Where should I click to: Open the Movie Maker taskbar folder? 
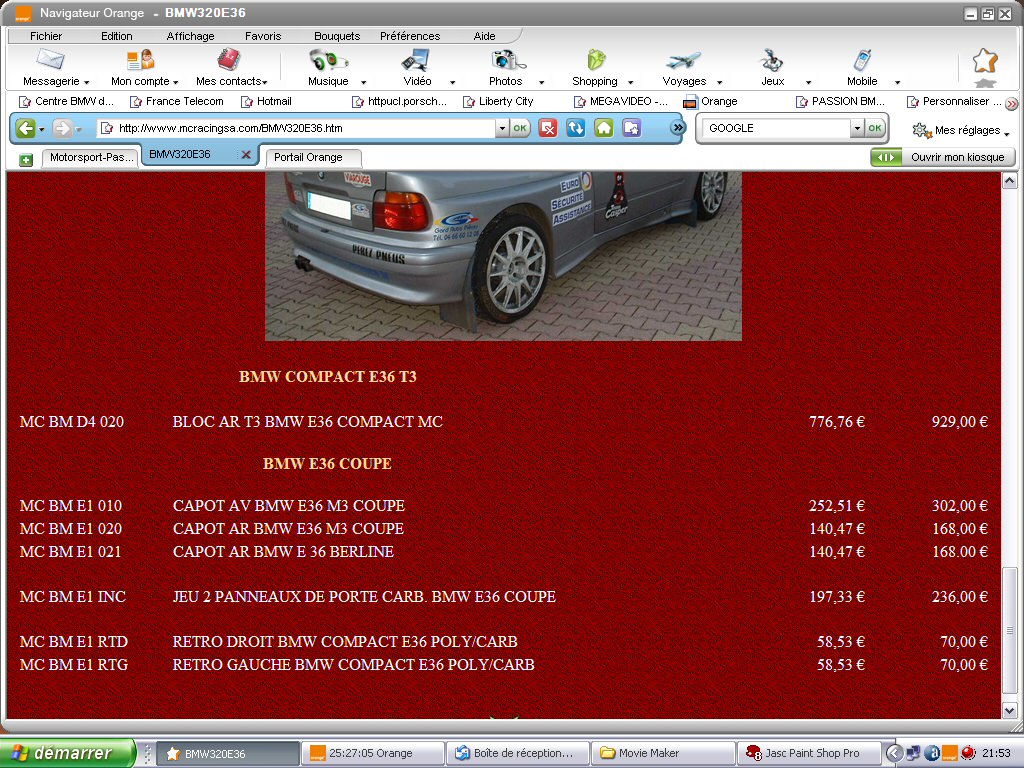tap(662, 753)
